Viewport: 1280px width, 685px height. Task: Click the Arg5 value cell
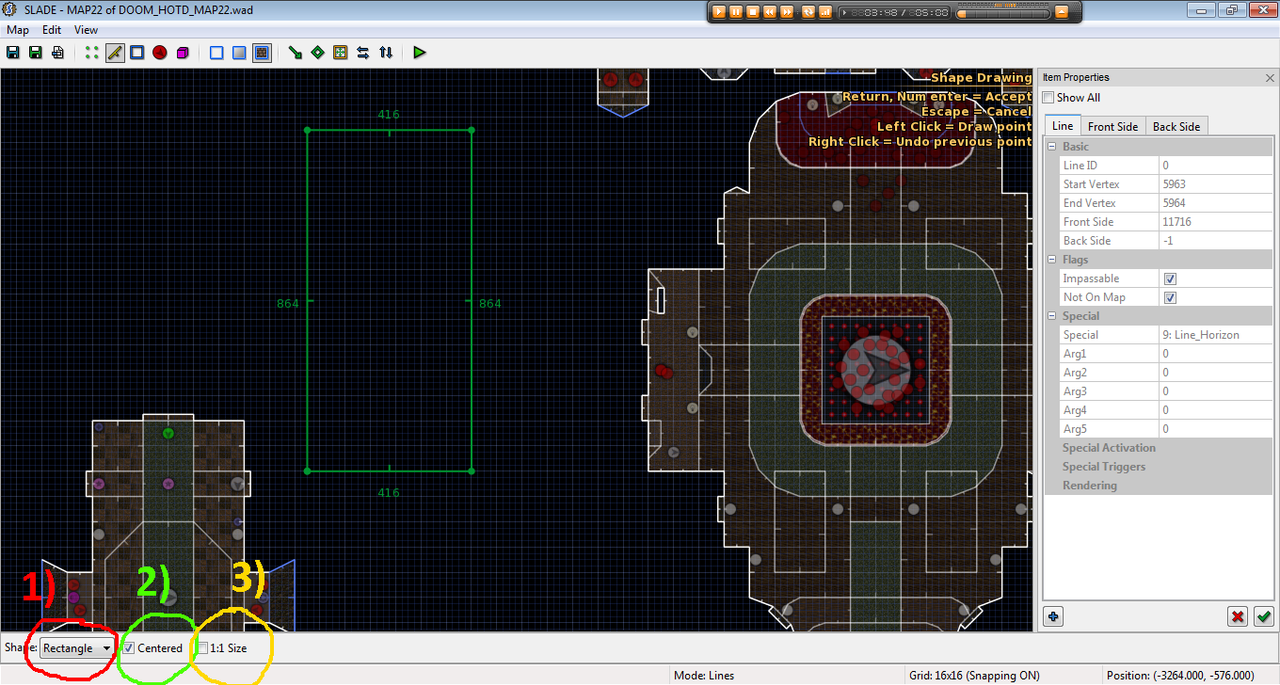click(x=1216, y=429)
